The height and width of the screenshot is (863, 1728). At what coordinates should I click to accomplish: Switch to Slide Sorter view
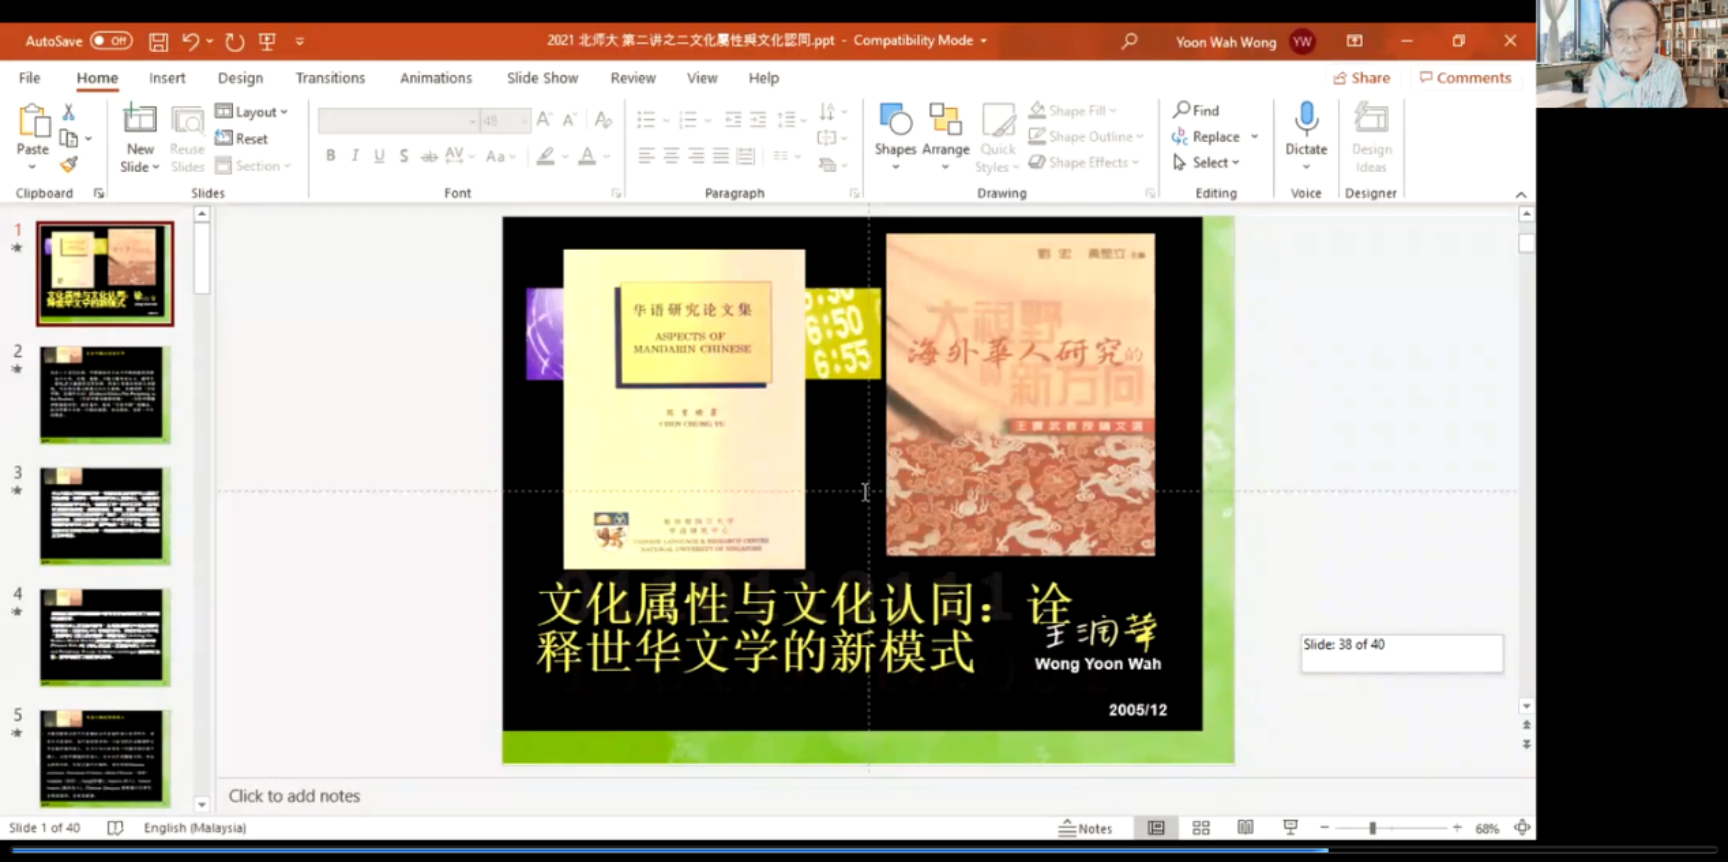pos(1201,828)
